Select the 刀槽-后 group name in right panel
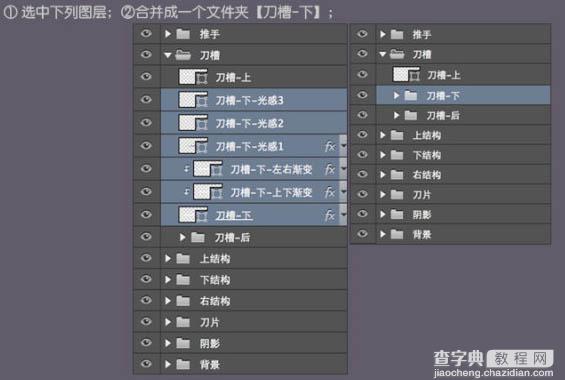The height and width of the screenshot is (380, 565). click(443, 116)
